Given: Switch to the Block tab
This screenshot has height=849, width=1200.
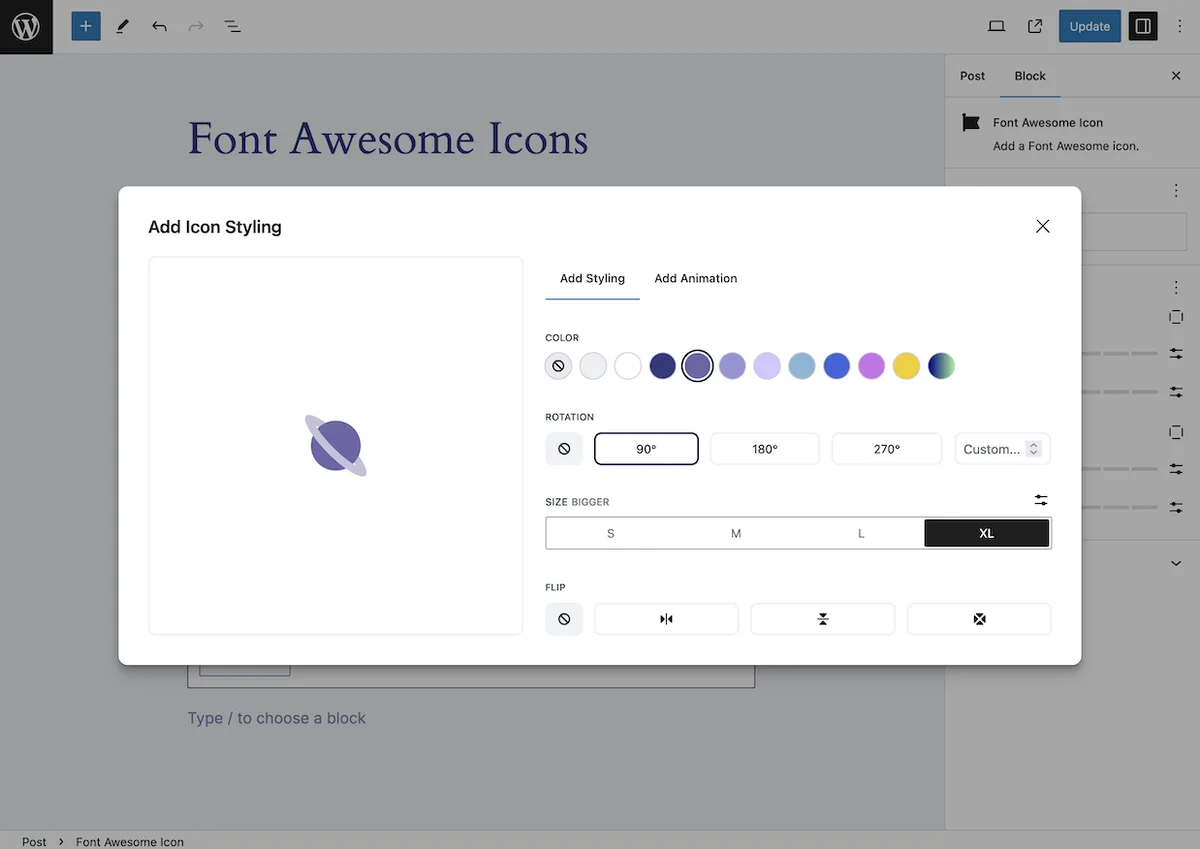Looking at the screenshot, I should (x=1030, y=76).
